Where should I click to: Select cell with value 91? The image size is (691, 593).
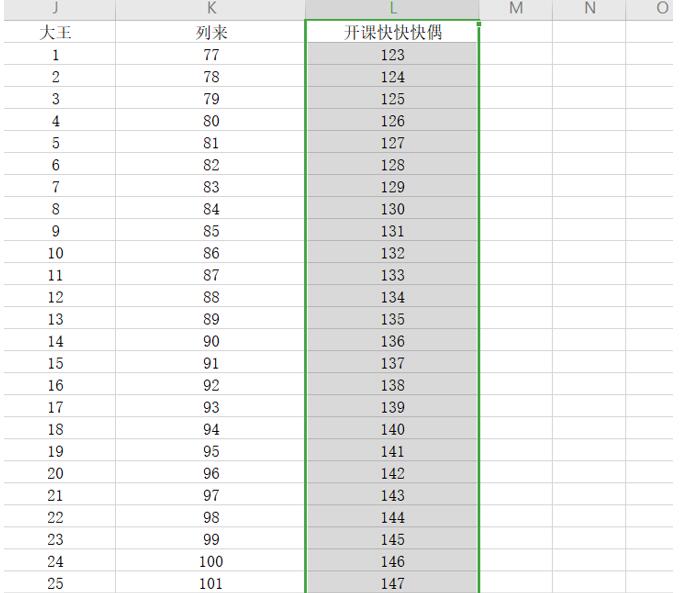click(x=211, y=363)
